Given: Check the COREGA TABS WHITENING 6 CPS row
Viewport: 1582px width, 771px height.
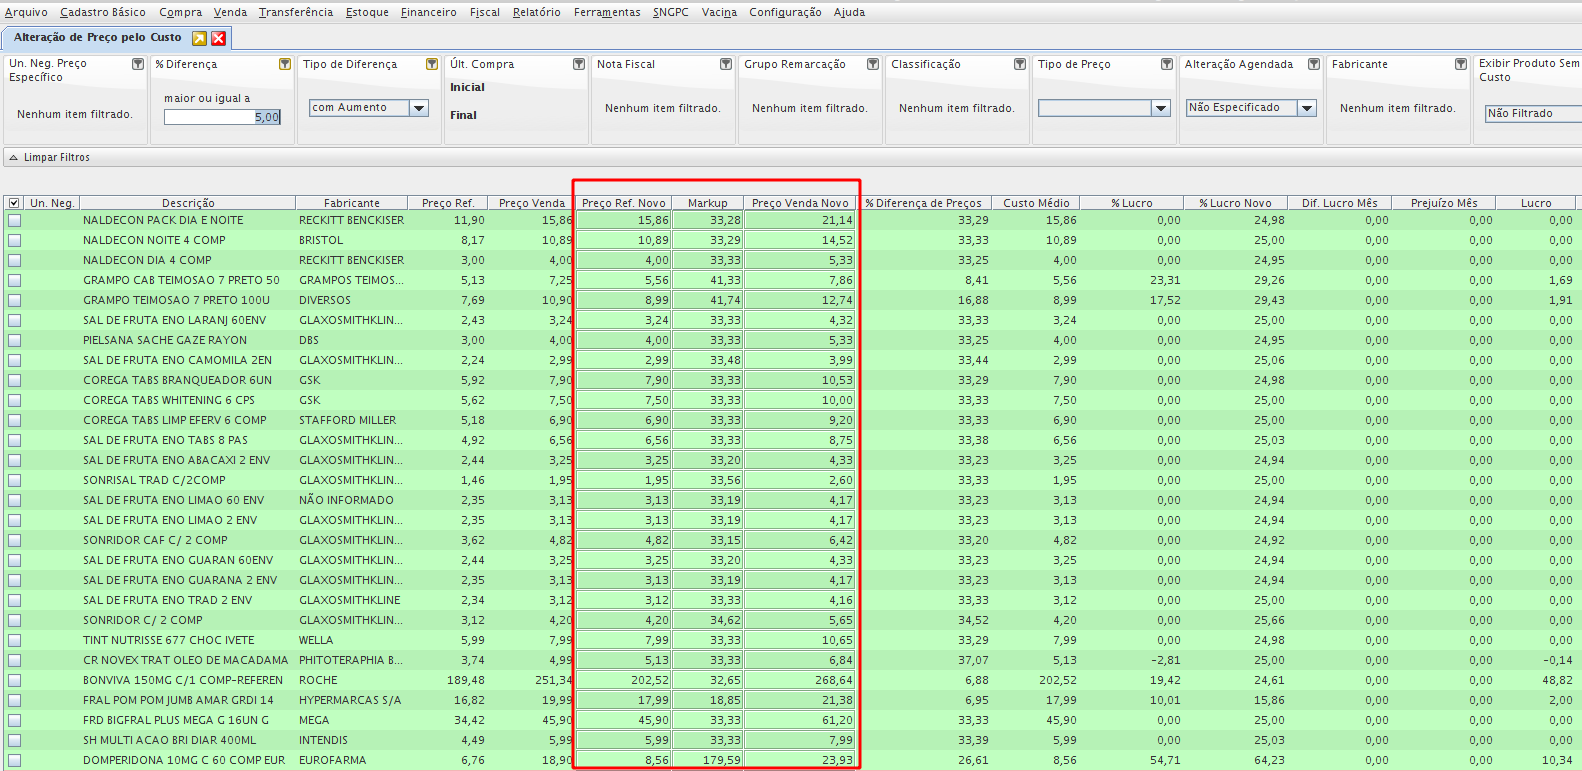Looking at the screenshot, I should 14,400.
